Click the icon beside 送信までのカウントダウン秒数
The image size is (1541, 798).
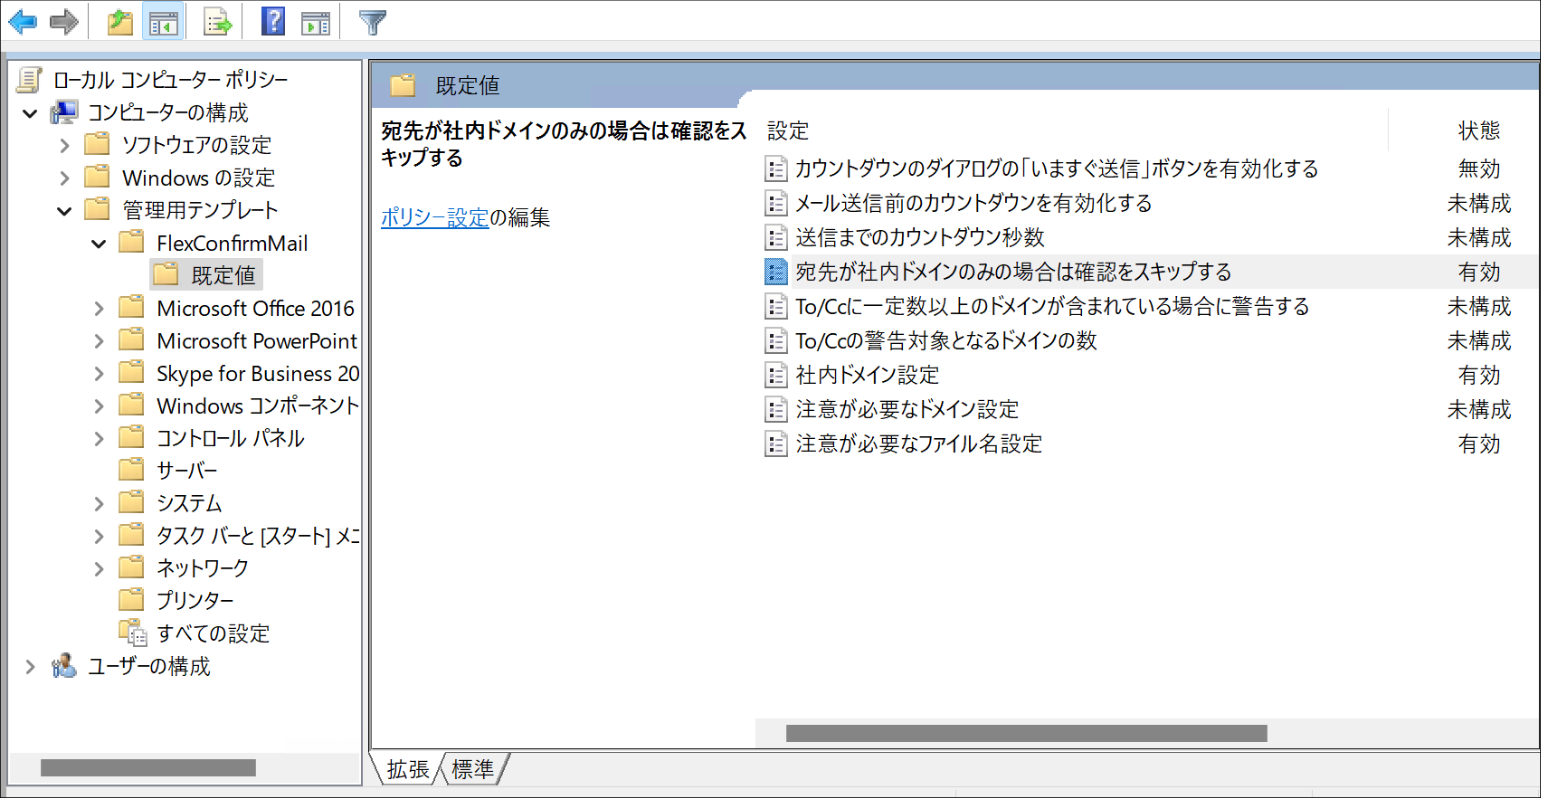tap(776, 237)
